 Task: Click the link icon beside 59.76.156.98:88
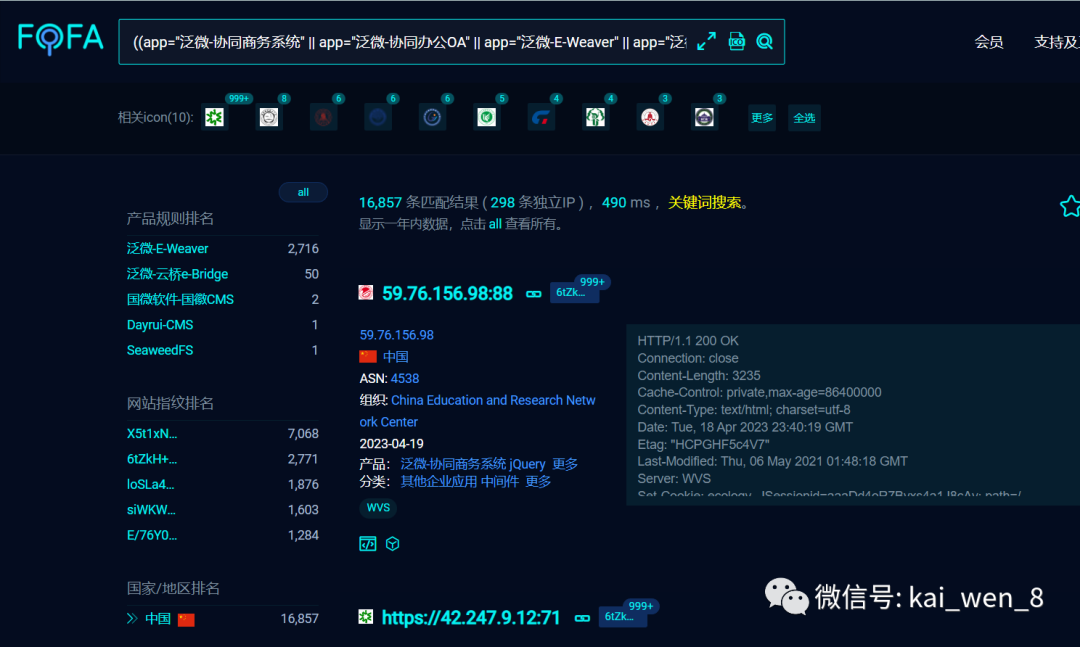coord(534,294)
